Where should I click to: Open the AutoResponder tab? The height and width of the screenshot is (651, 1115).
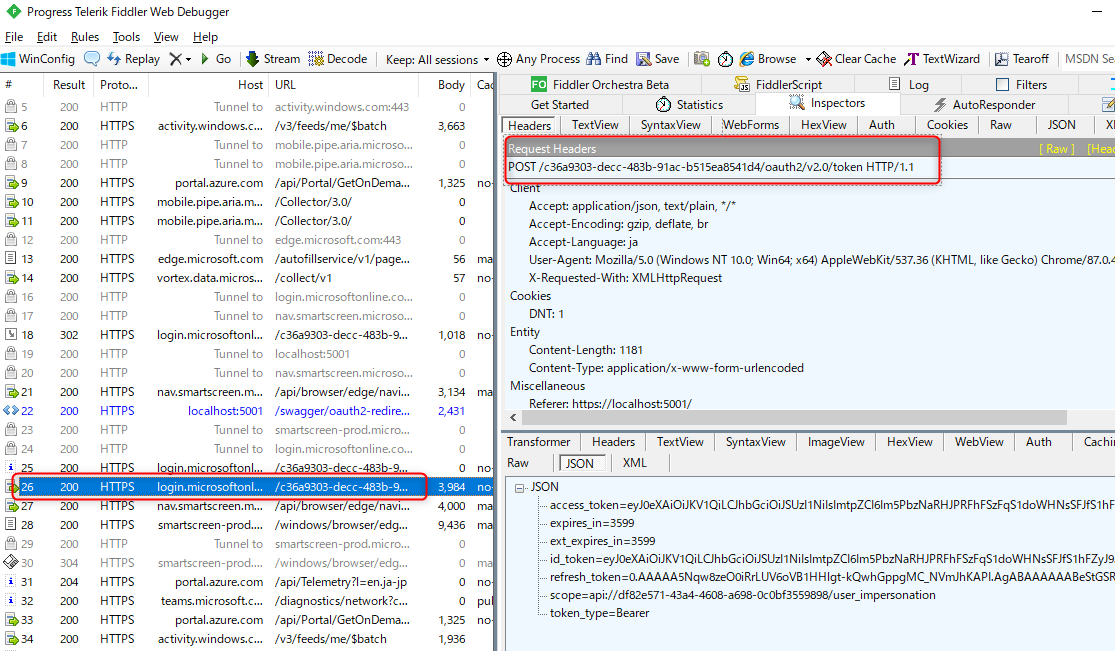coord(984,105)
